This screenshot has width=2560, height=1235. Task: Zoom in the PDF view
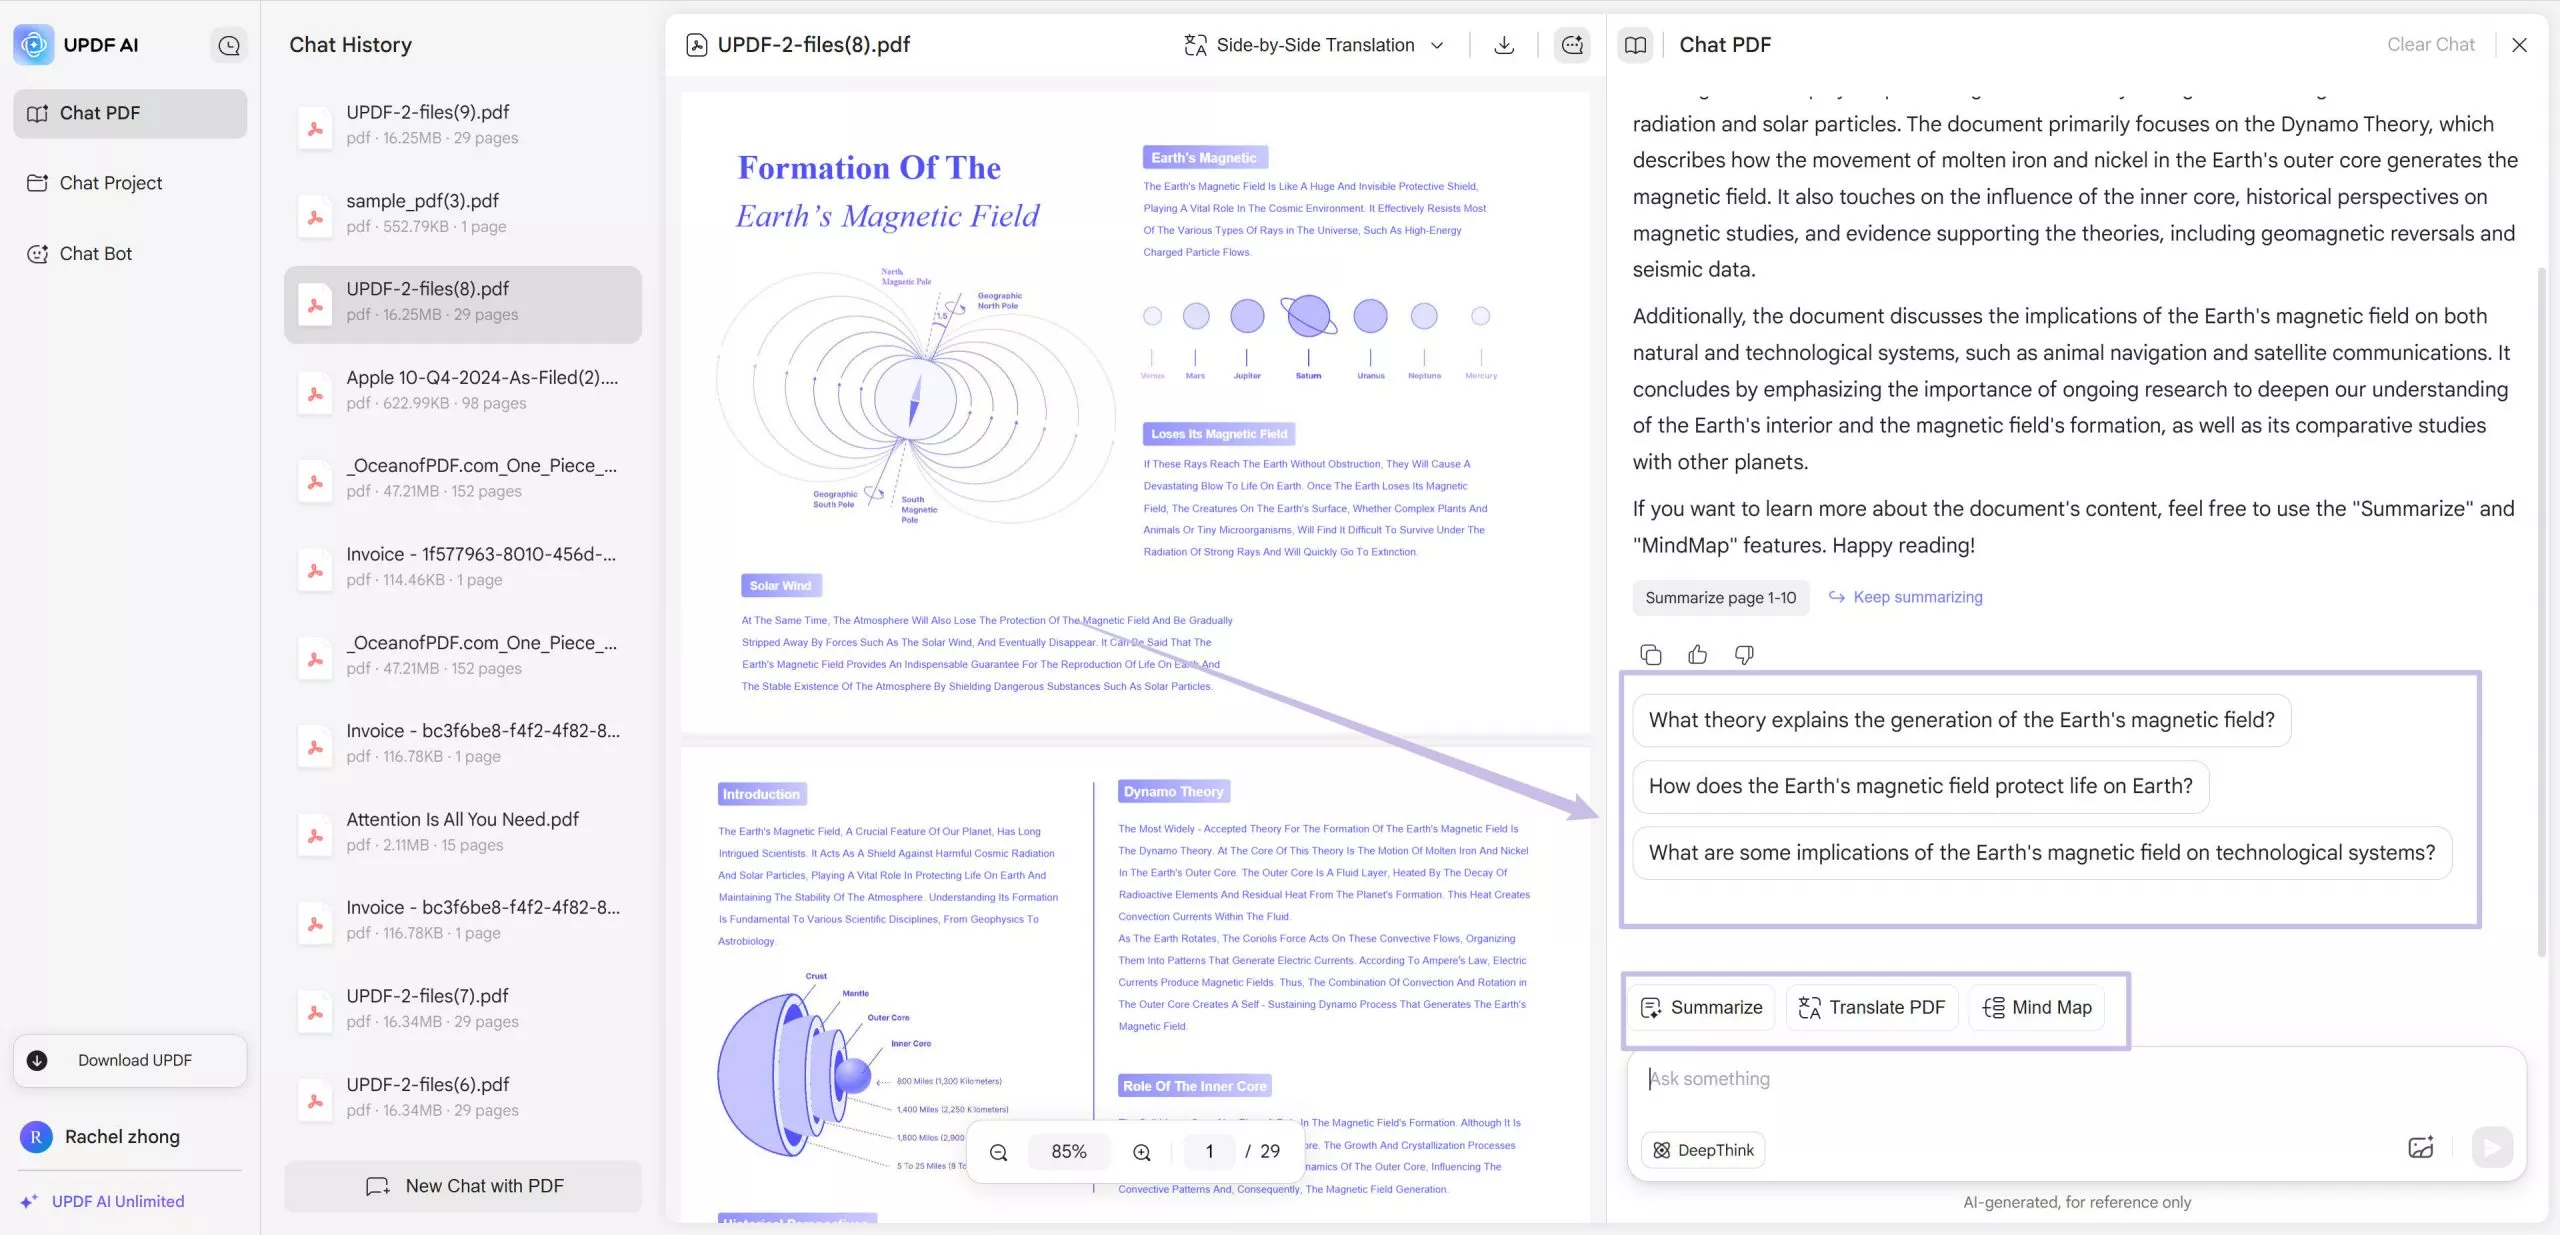click(1141, 1152)
